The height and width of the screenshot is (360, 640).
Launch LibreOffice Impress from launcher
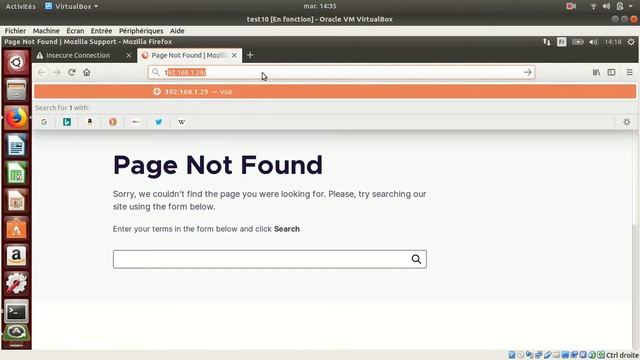pyautogui.click(x=16, y=201)
